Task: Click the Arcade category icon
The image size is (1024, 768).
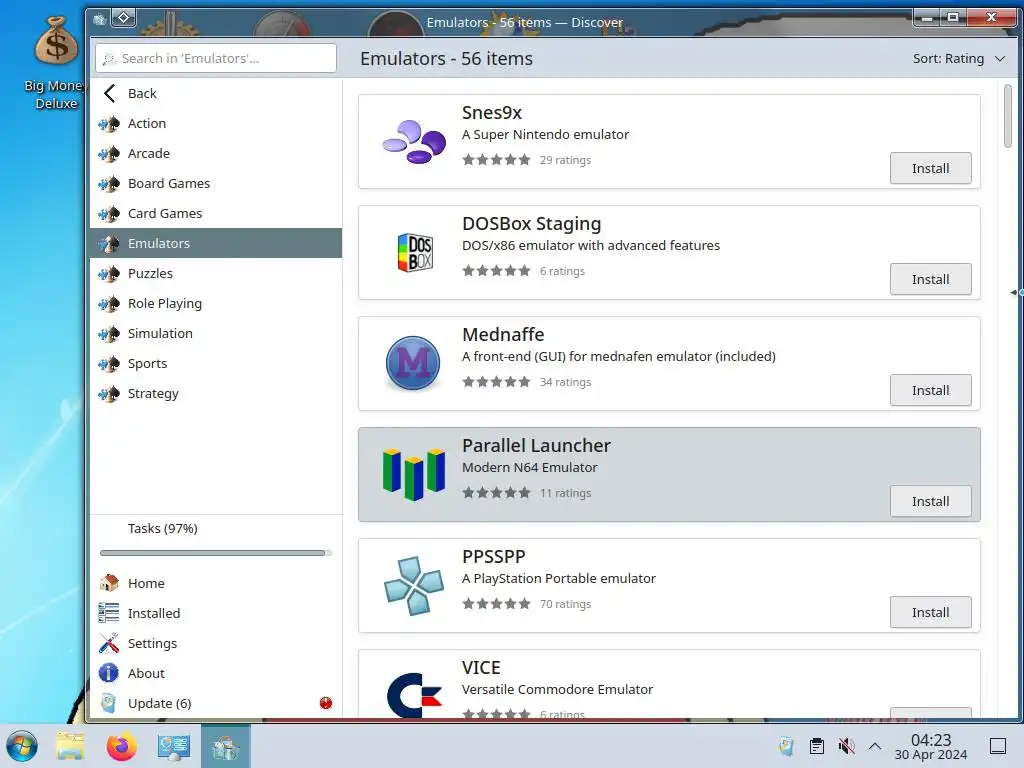Action: point(109,153)
